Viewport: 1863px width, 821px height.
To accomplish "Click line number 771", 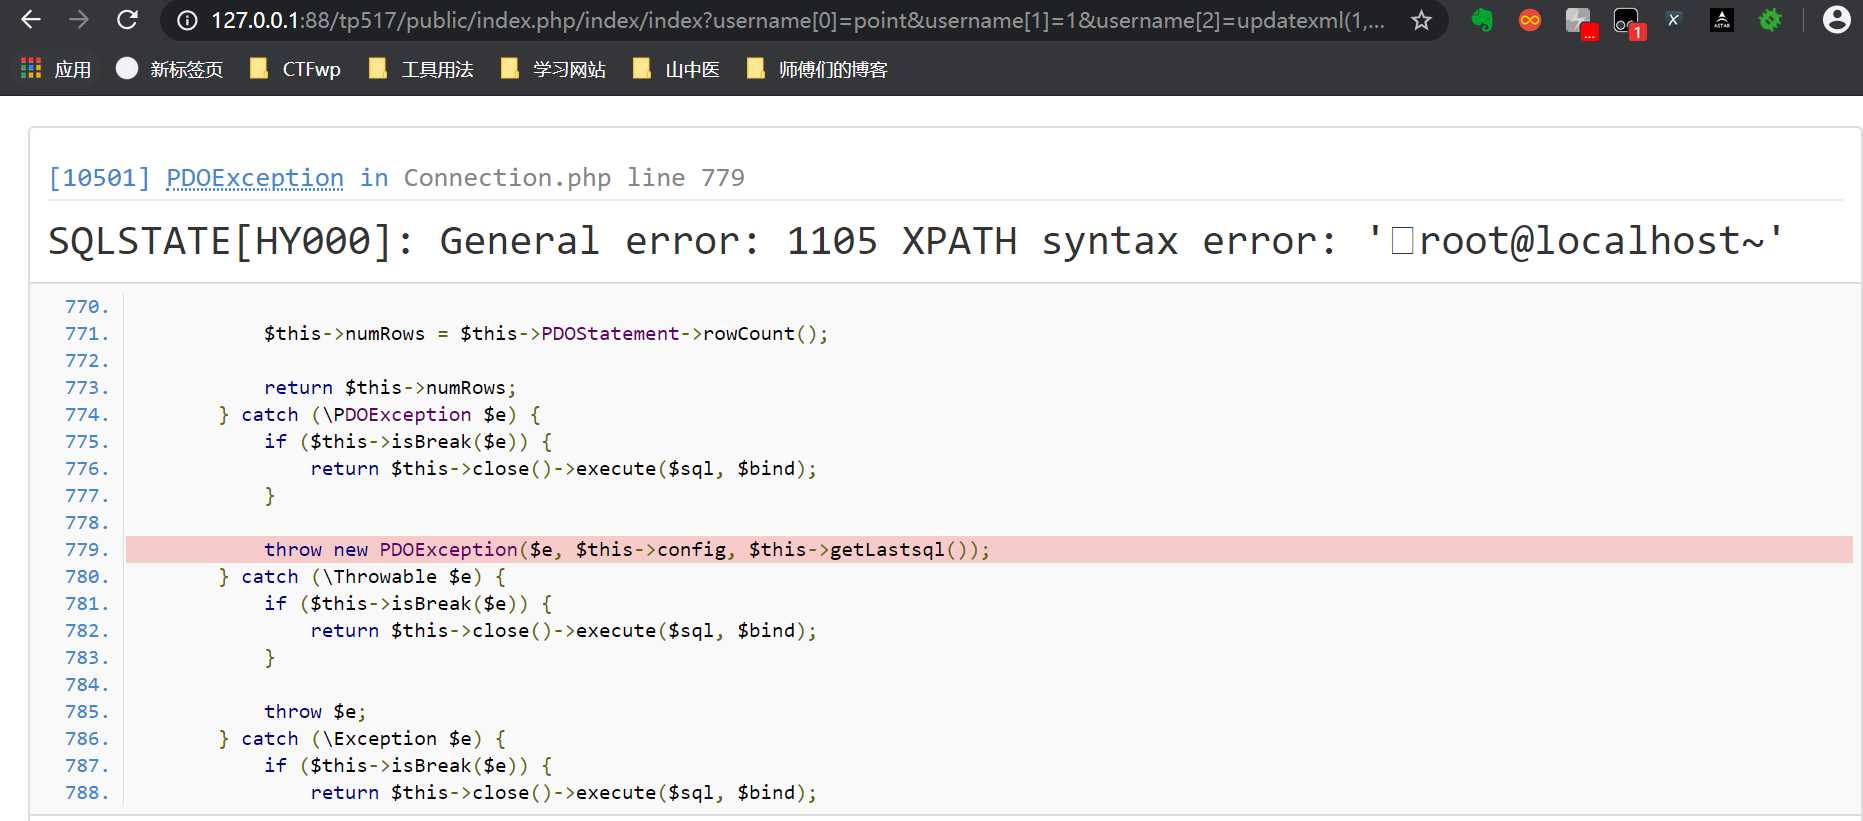I will 87,333.
